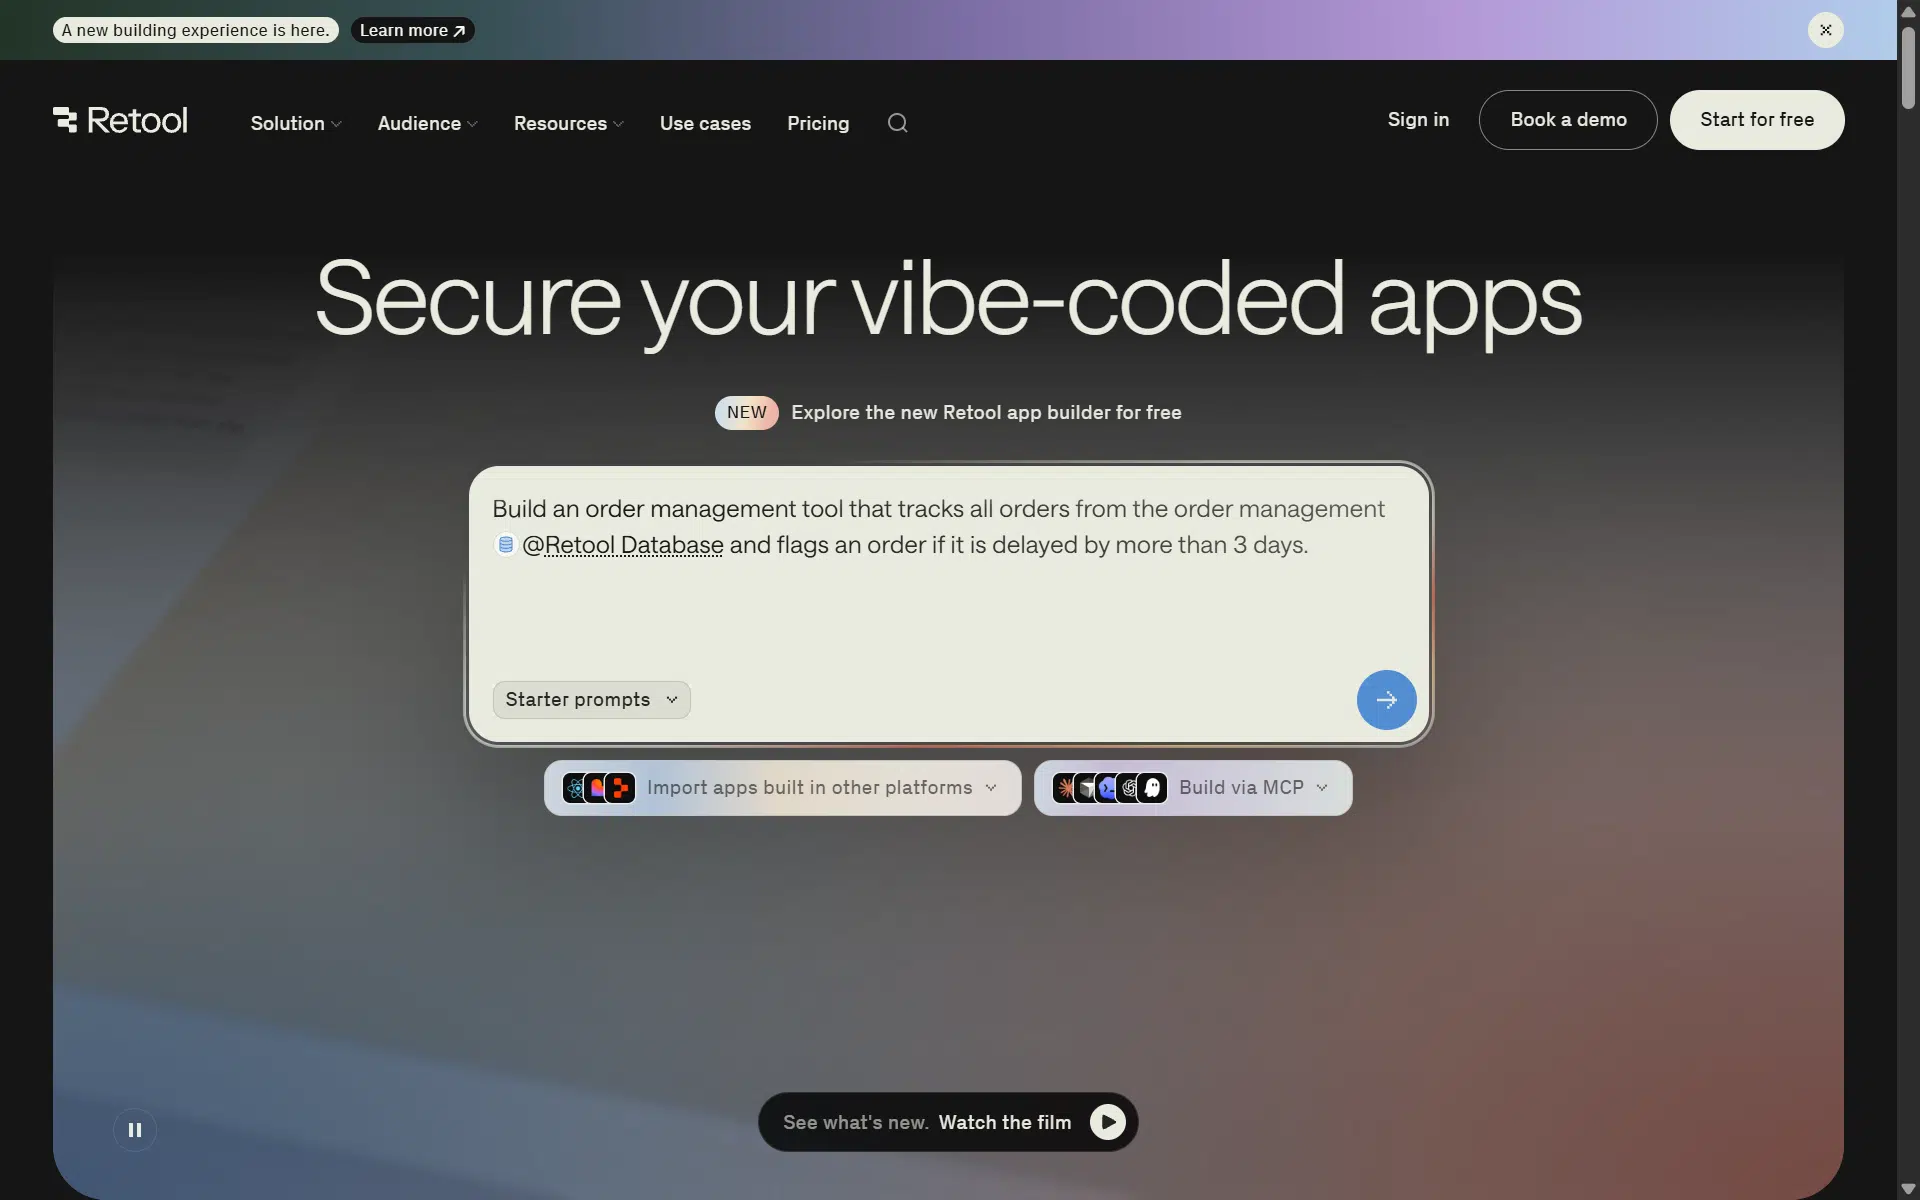This screenshot has width=1920, height=1200.
Task: Open the site search magnifier icon
Action: (x=898, y=123)
